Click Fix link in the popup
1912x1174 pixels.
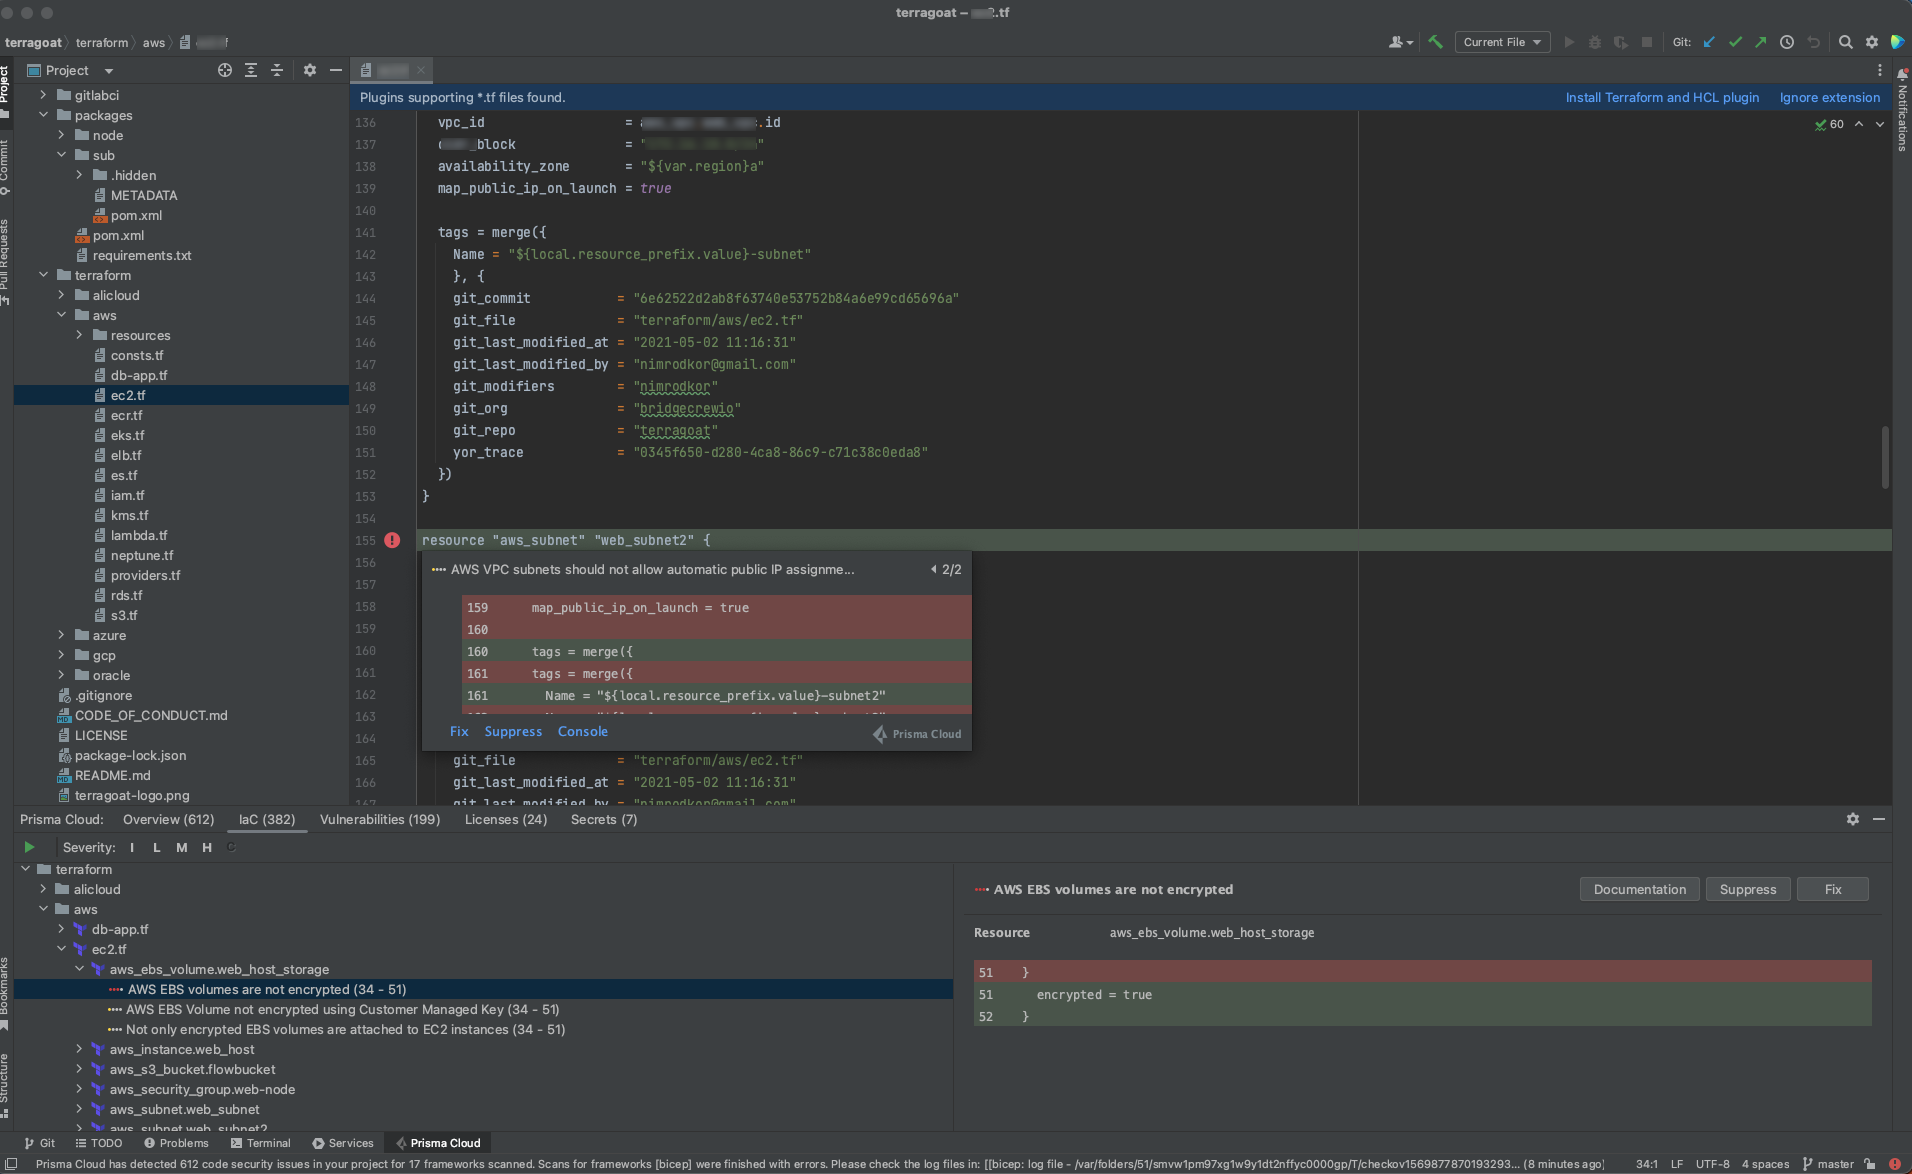[459, 731]
